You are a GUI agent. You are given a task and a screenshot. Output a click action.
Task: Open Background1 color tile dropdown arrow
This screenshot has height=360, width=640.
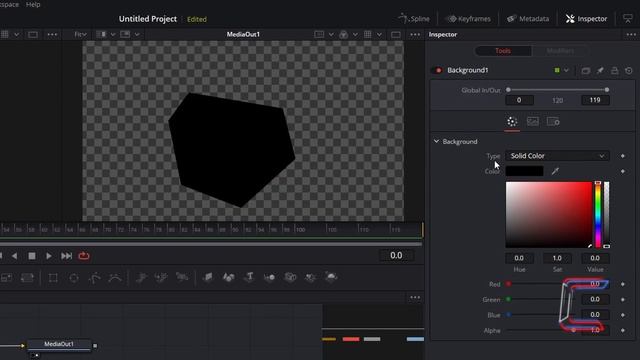[x=566, y=70]
